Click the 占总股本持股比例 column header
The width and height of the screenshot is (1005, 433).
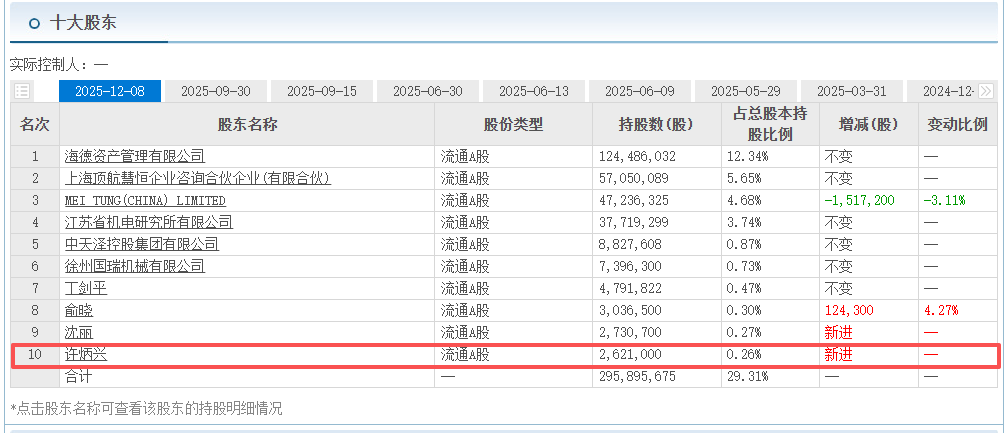[770, 124]
